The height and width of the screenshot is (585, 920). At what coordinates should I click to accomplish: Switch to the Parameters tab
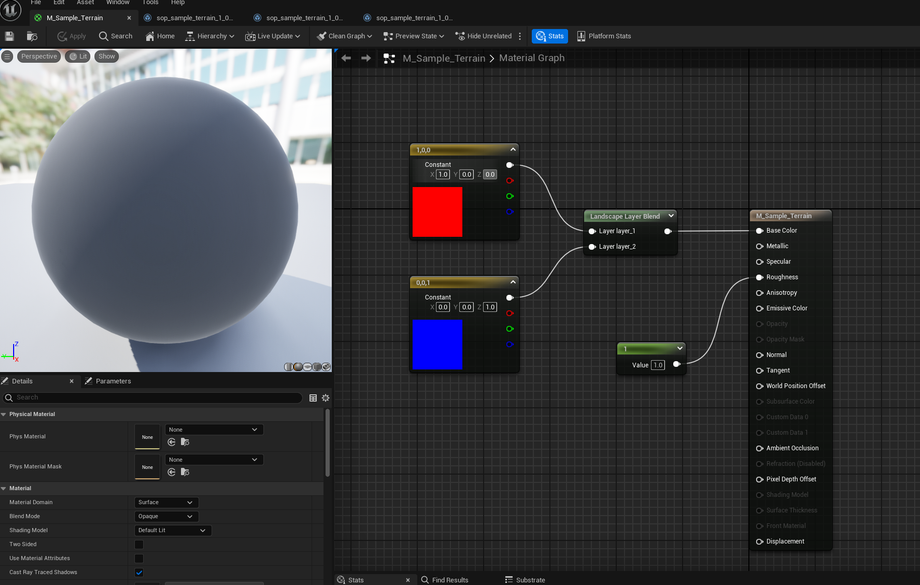(108, 381)
